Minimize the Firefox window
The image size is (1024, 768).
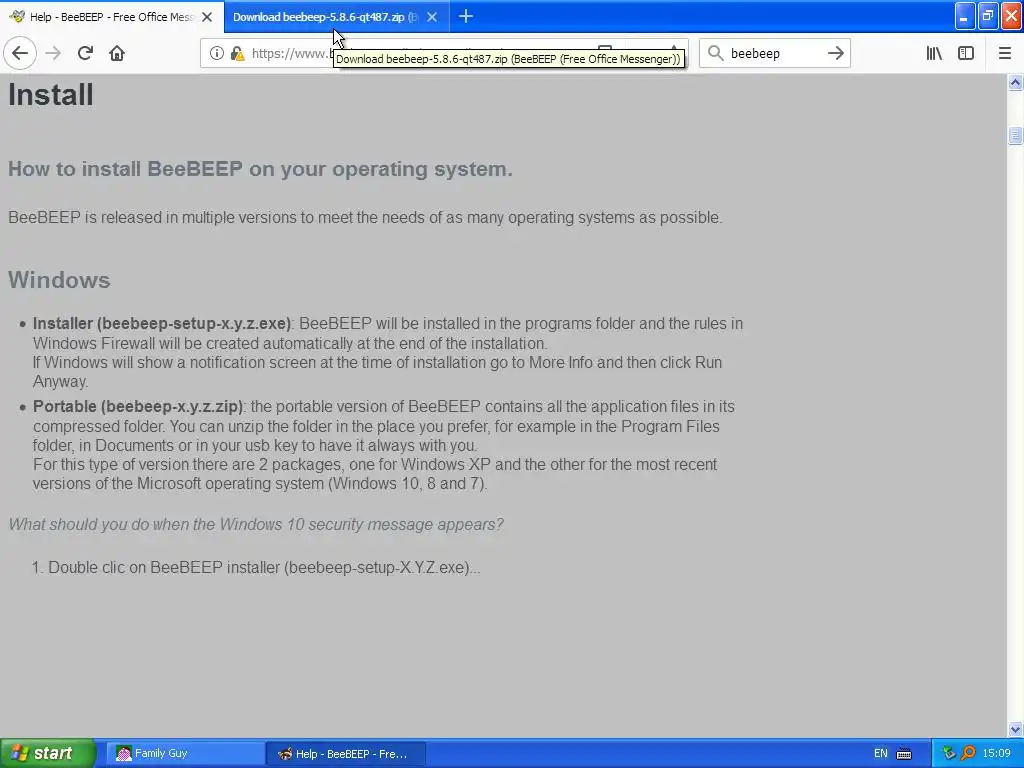[x=965, y=16]
